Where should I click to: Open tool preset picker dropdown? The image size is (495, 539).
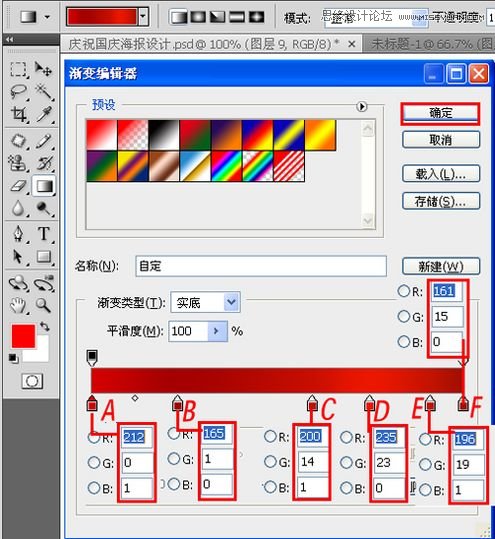[47, 16]
